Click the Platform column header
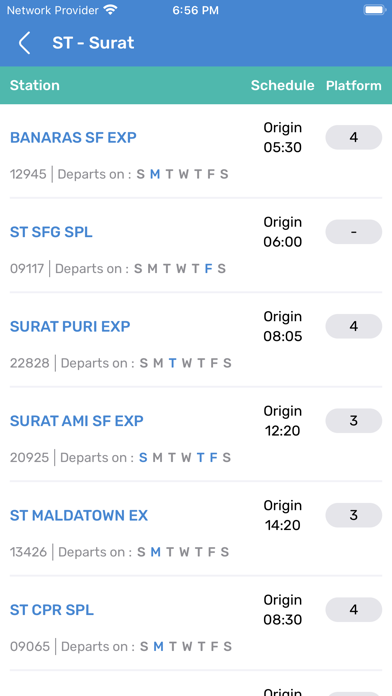Screen dimensions: 392x696 pos(354,85)
